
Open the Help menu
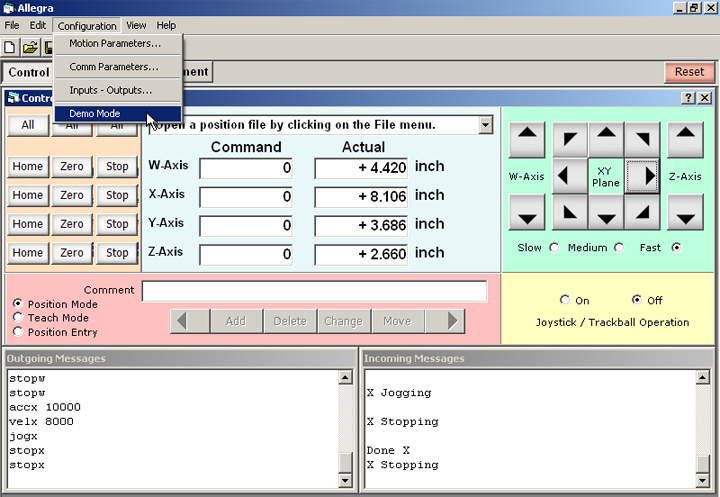(x=166, y=25)
